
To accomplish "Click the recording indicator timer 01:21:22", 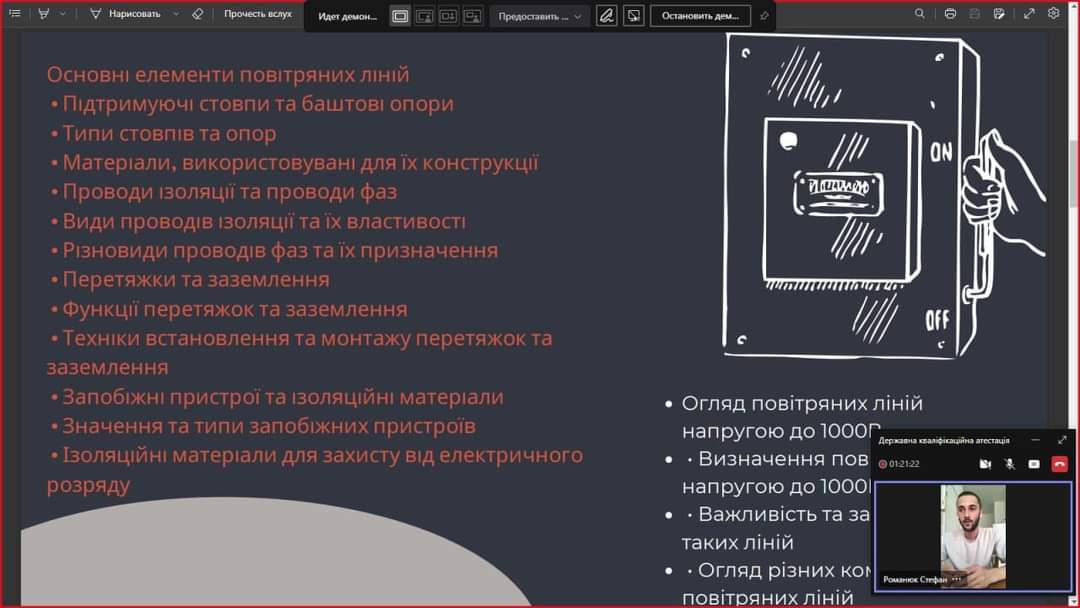I will coord(899,464).
